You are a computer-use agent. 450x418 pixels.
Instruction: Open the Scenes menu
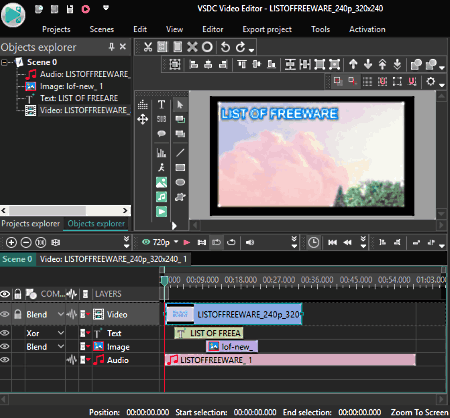point(102,29)
